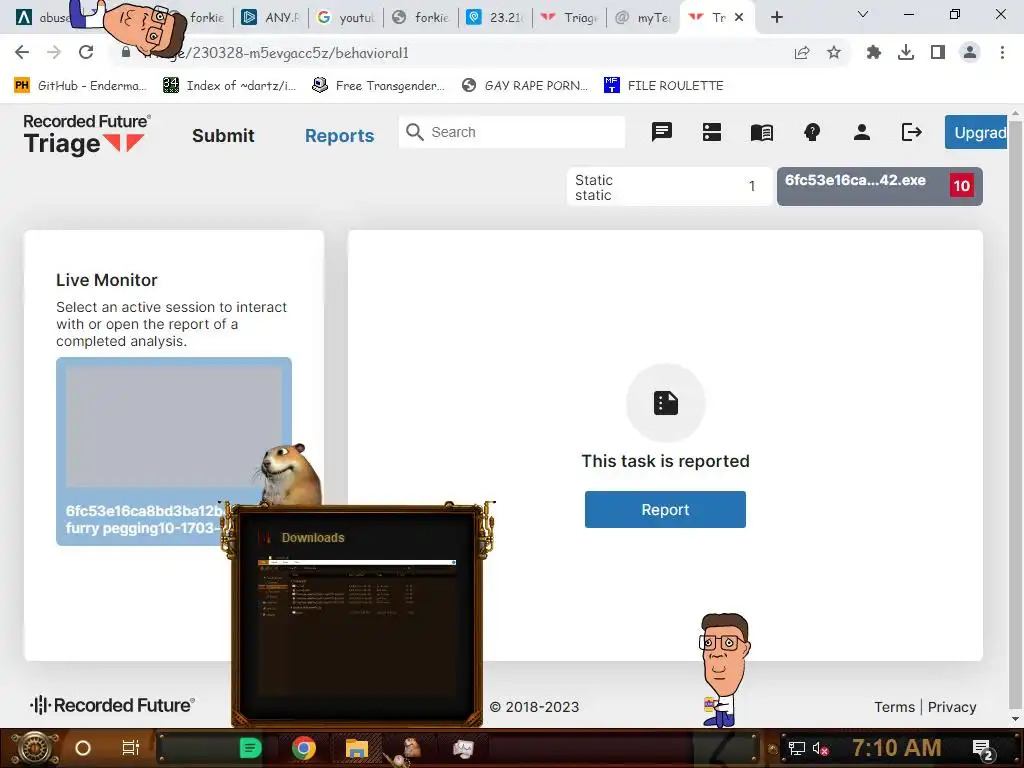Click the Recorded Future footer logo

pyautogui.click(x=112, y=705)
